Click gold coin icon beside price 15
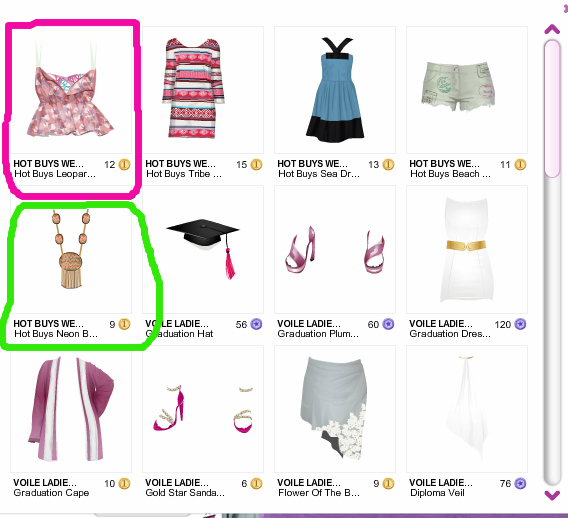568x518 pixels. tap(256, 164)
